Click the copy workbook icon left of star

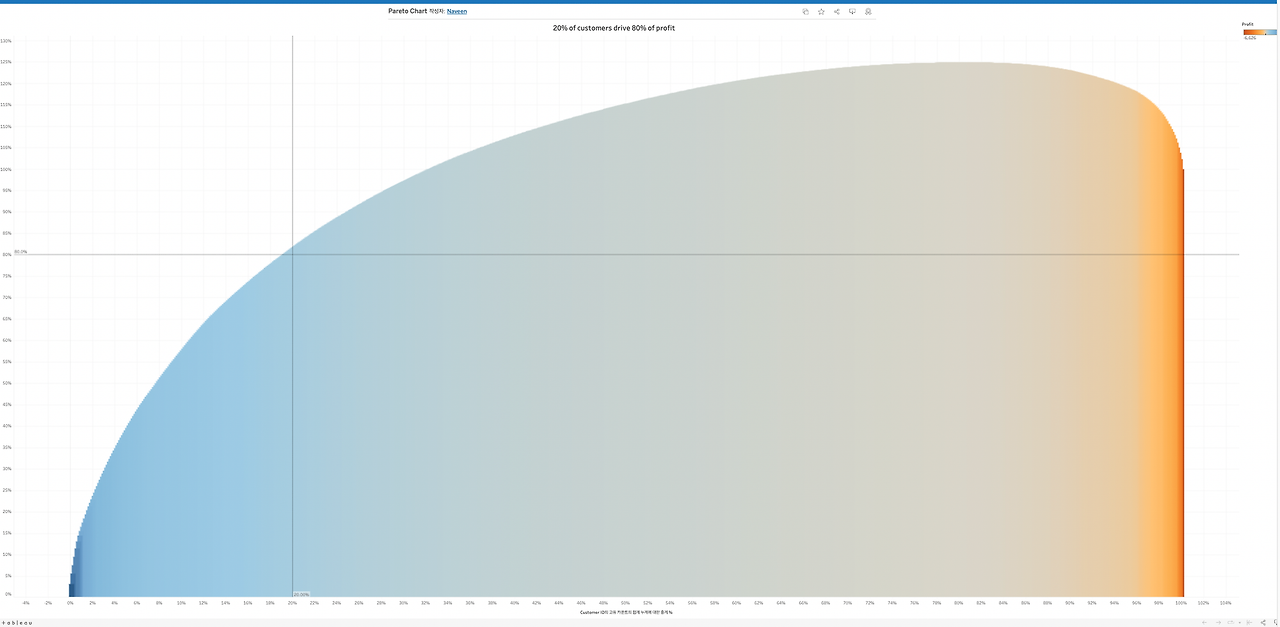click(805, 11)
